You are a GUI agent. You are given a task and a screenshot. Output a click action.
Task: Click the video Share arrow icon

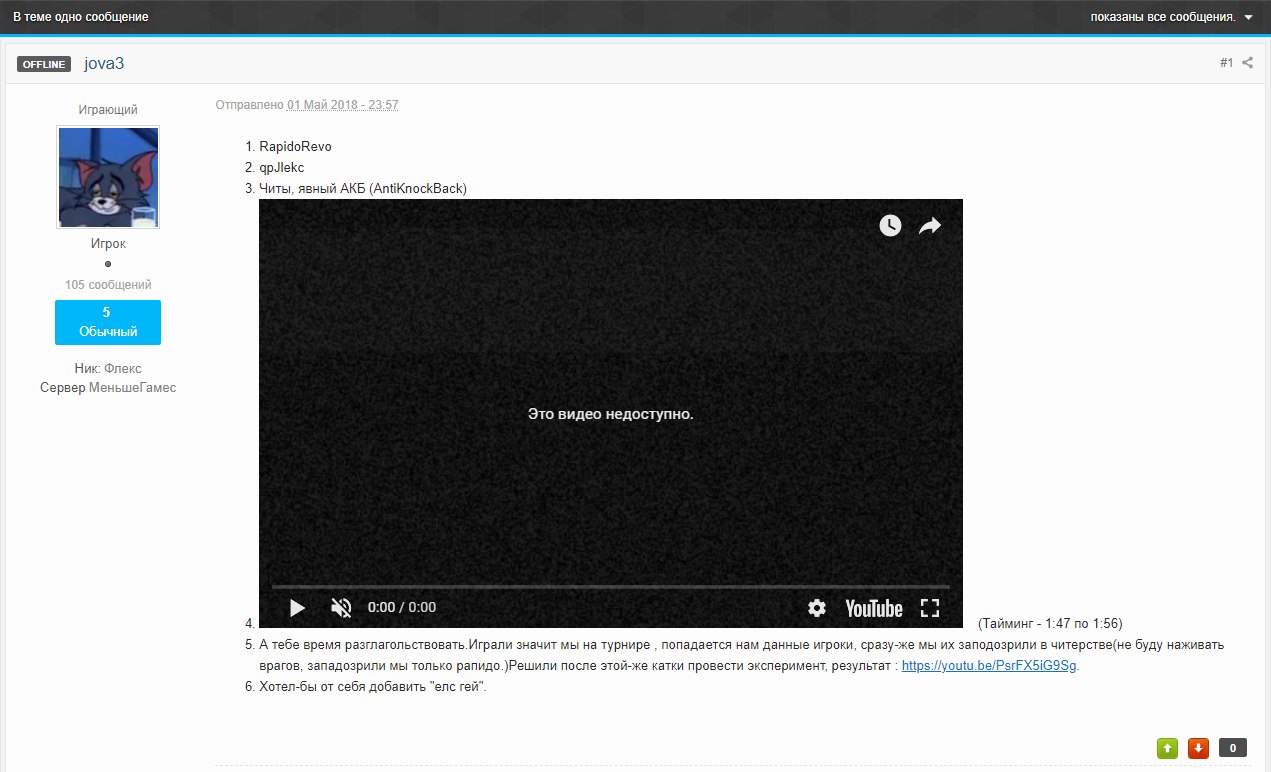[x=930, y=226]
